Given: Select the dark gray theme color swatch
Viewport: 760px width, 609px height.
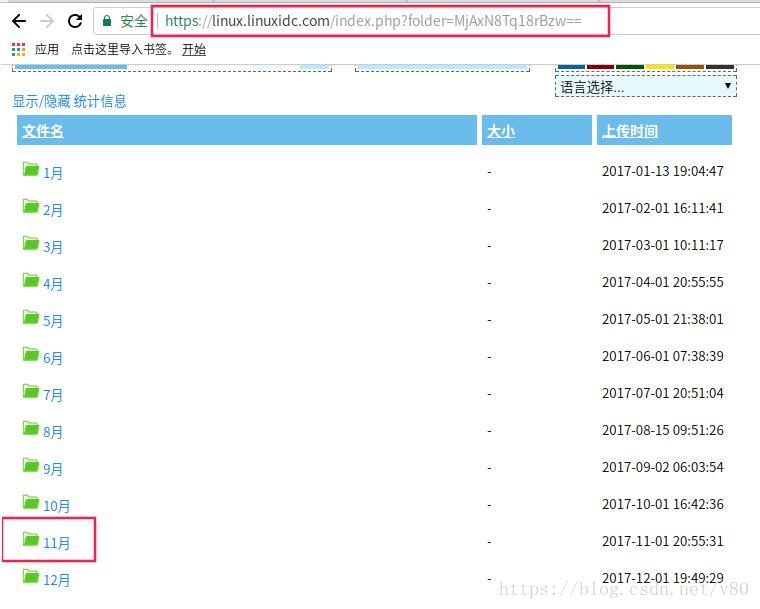Looking at the screenshot, I should (720, 66).
